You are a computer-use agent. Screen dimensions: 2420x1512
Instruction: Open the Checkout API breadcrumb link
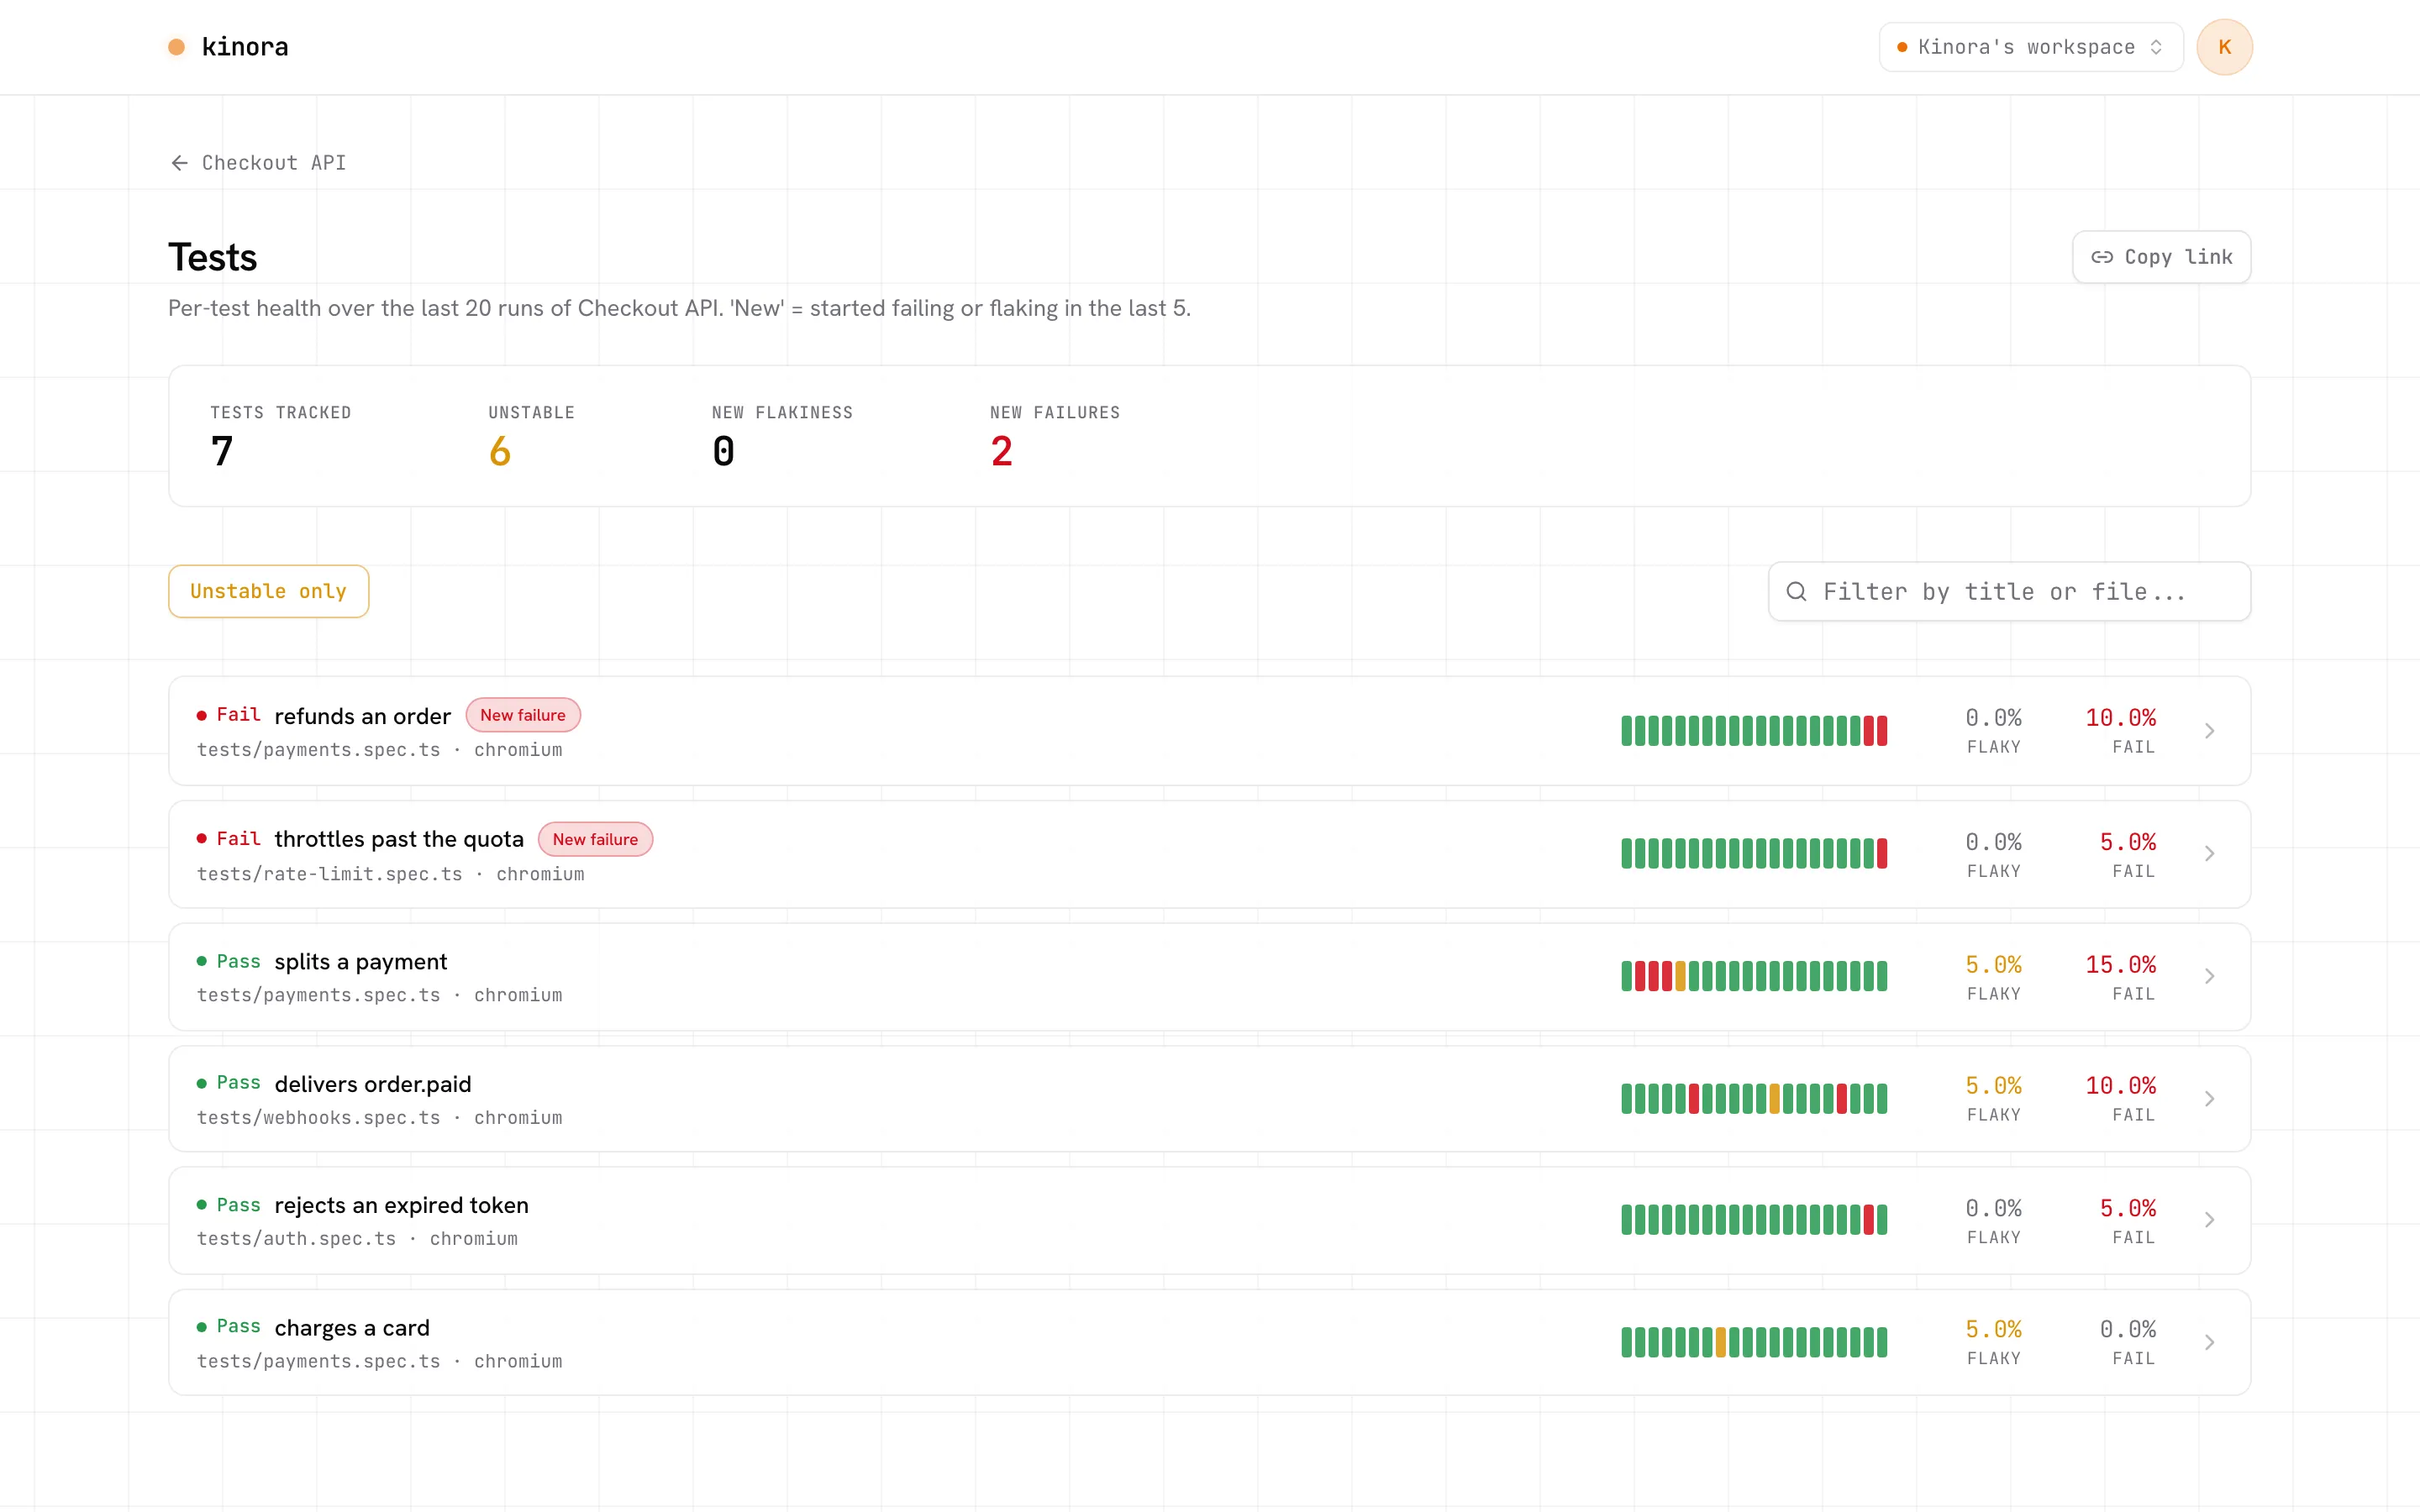coord(274,163)
